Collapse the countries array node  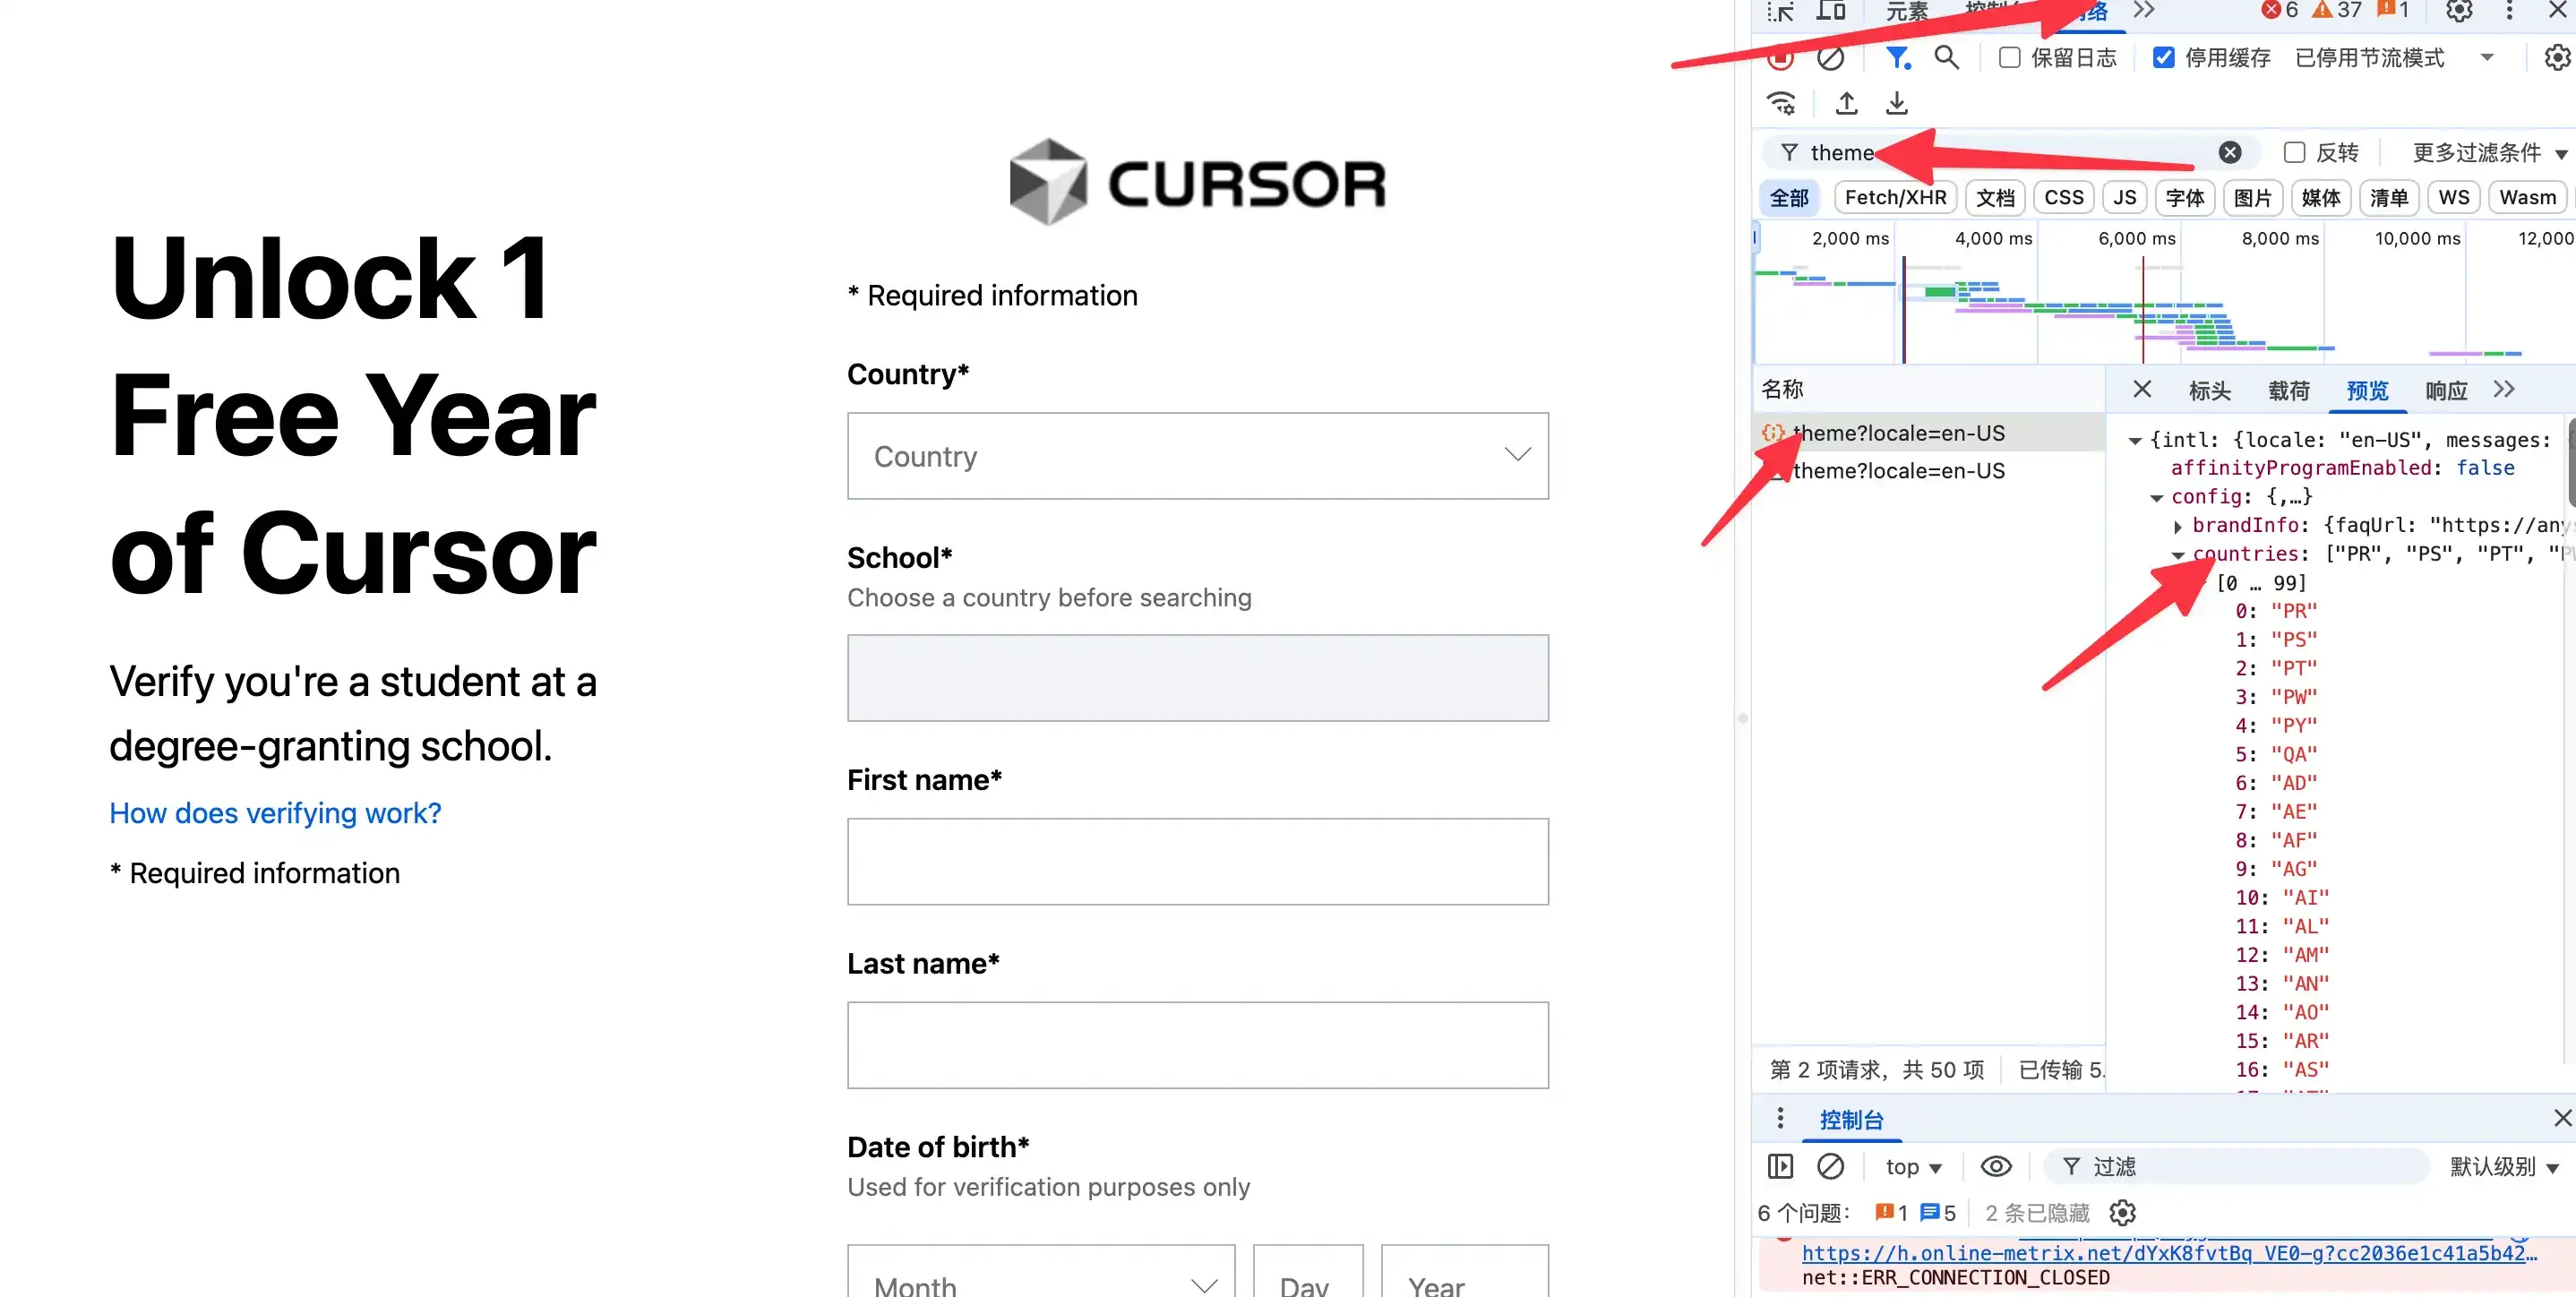coord(2178,555)
